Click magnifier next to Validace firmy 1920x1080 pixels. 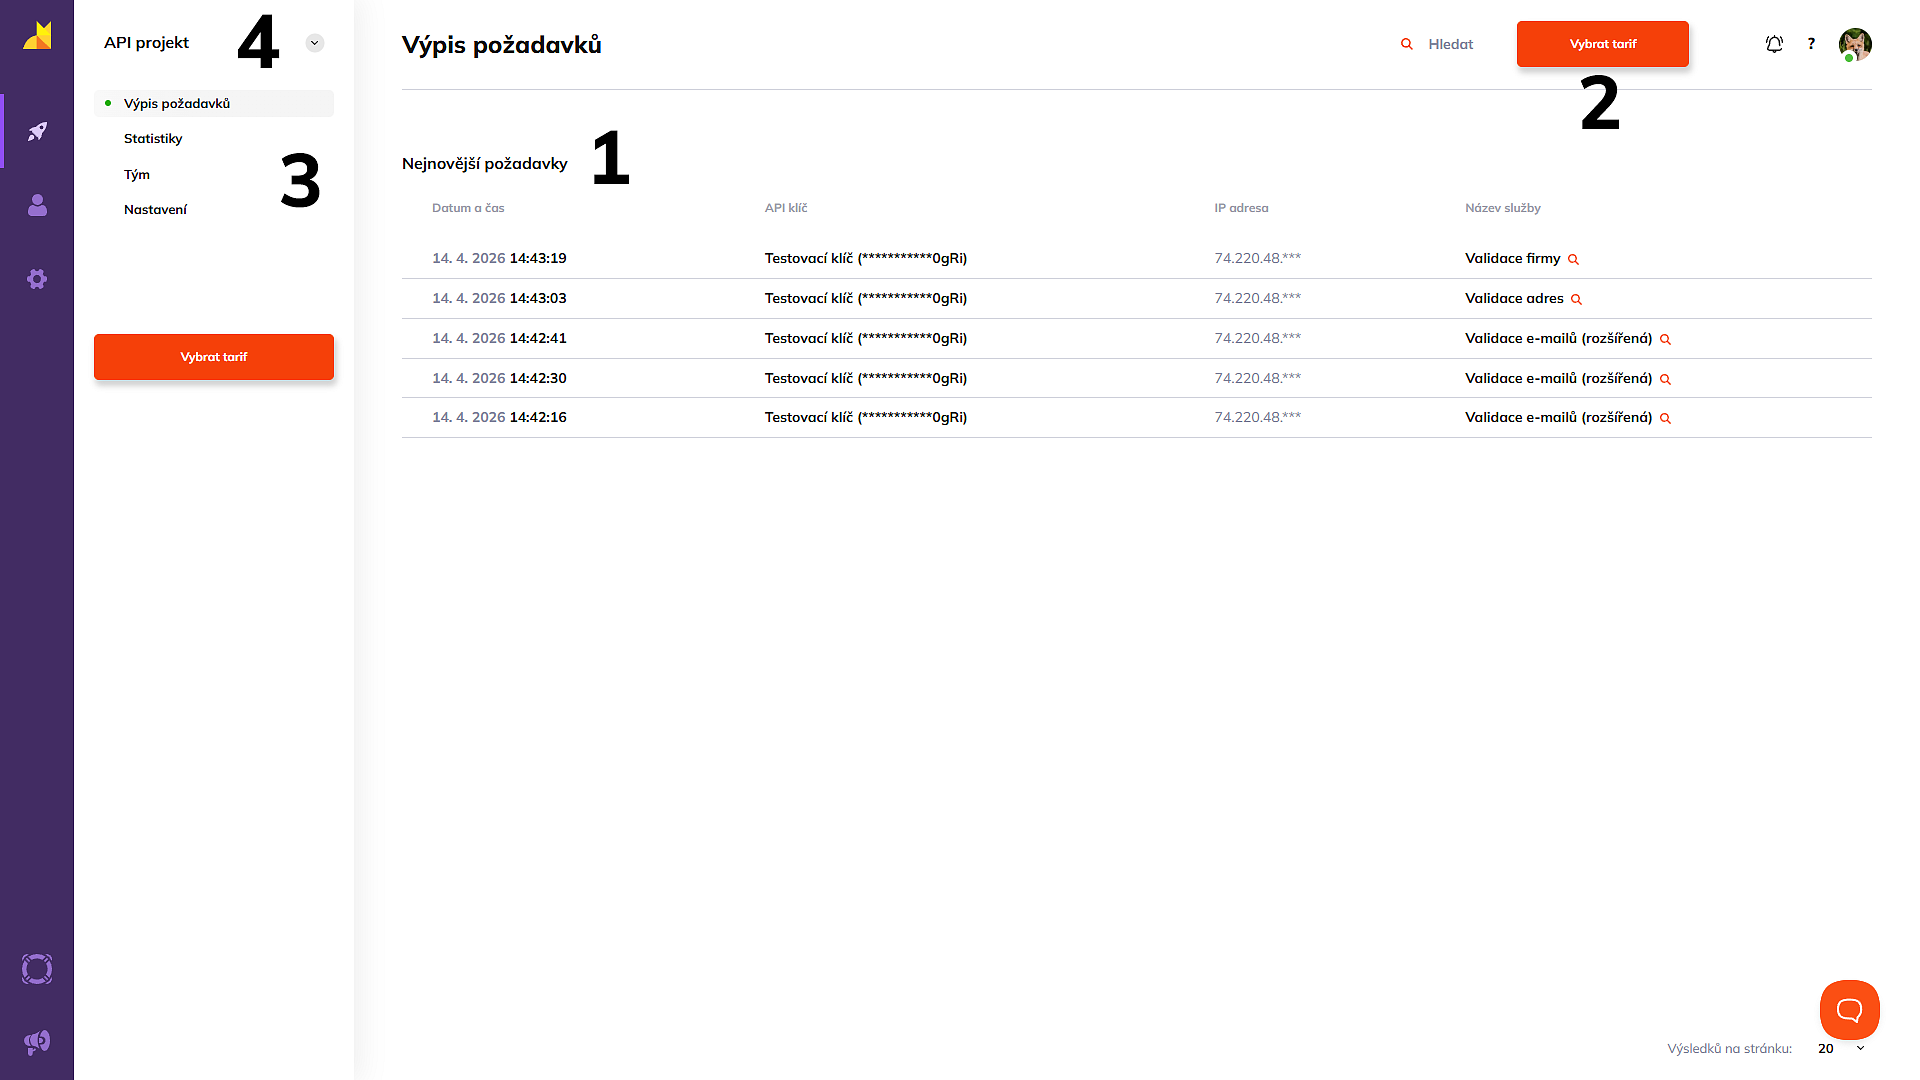tap(1573, 259)
